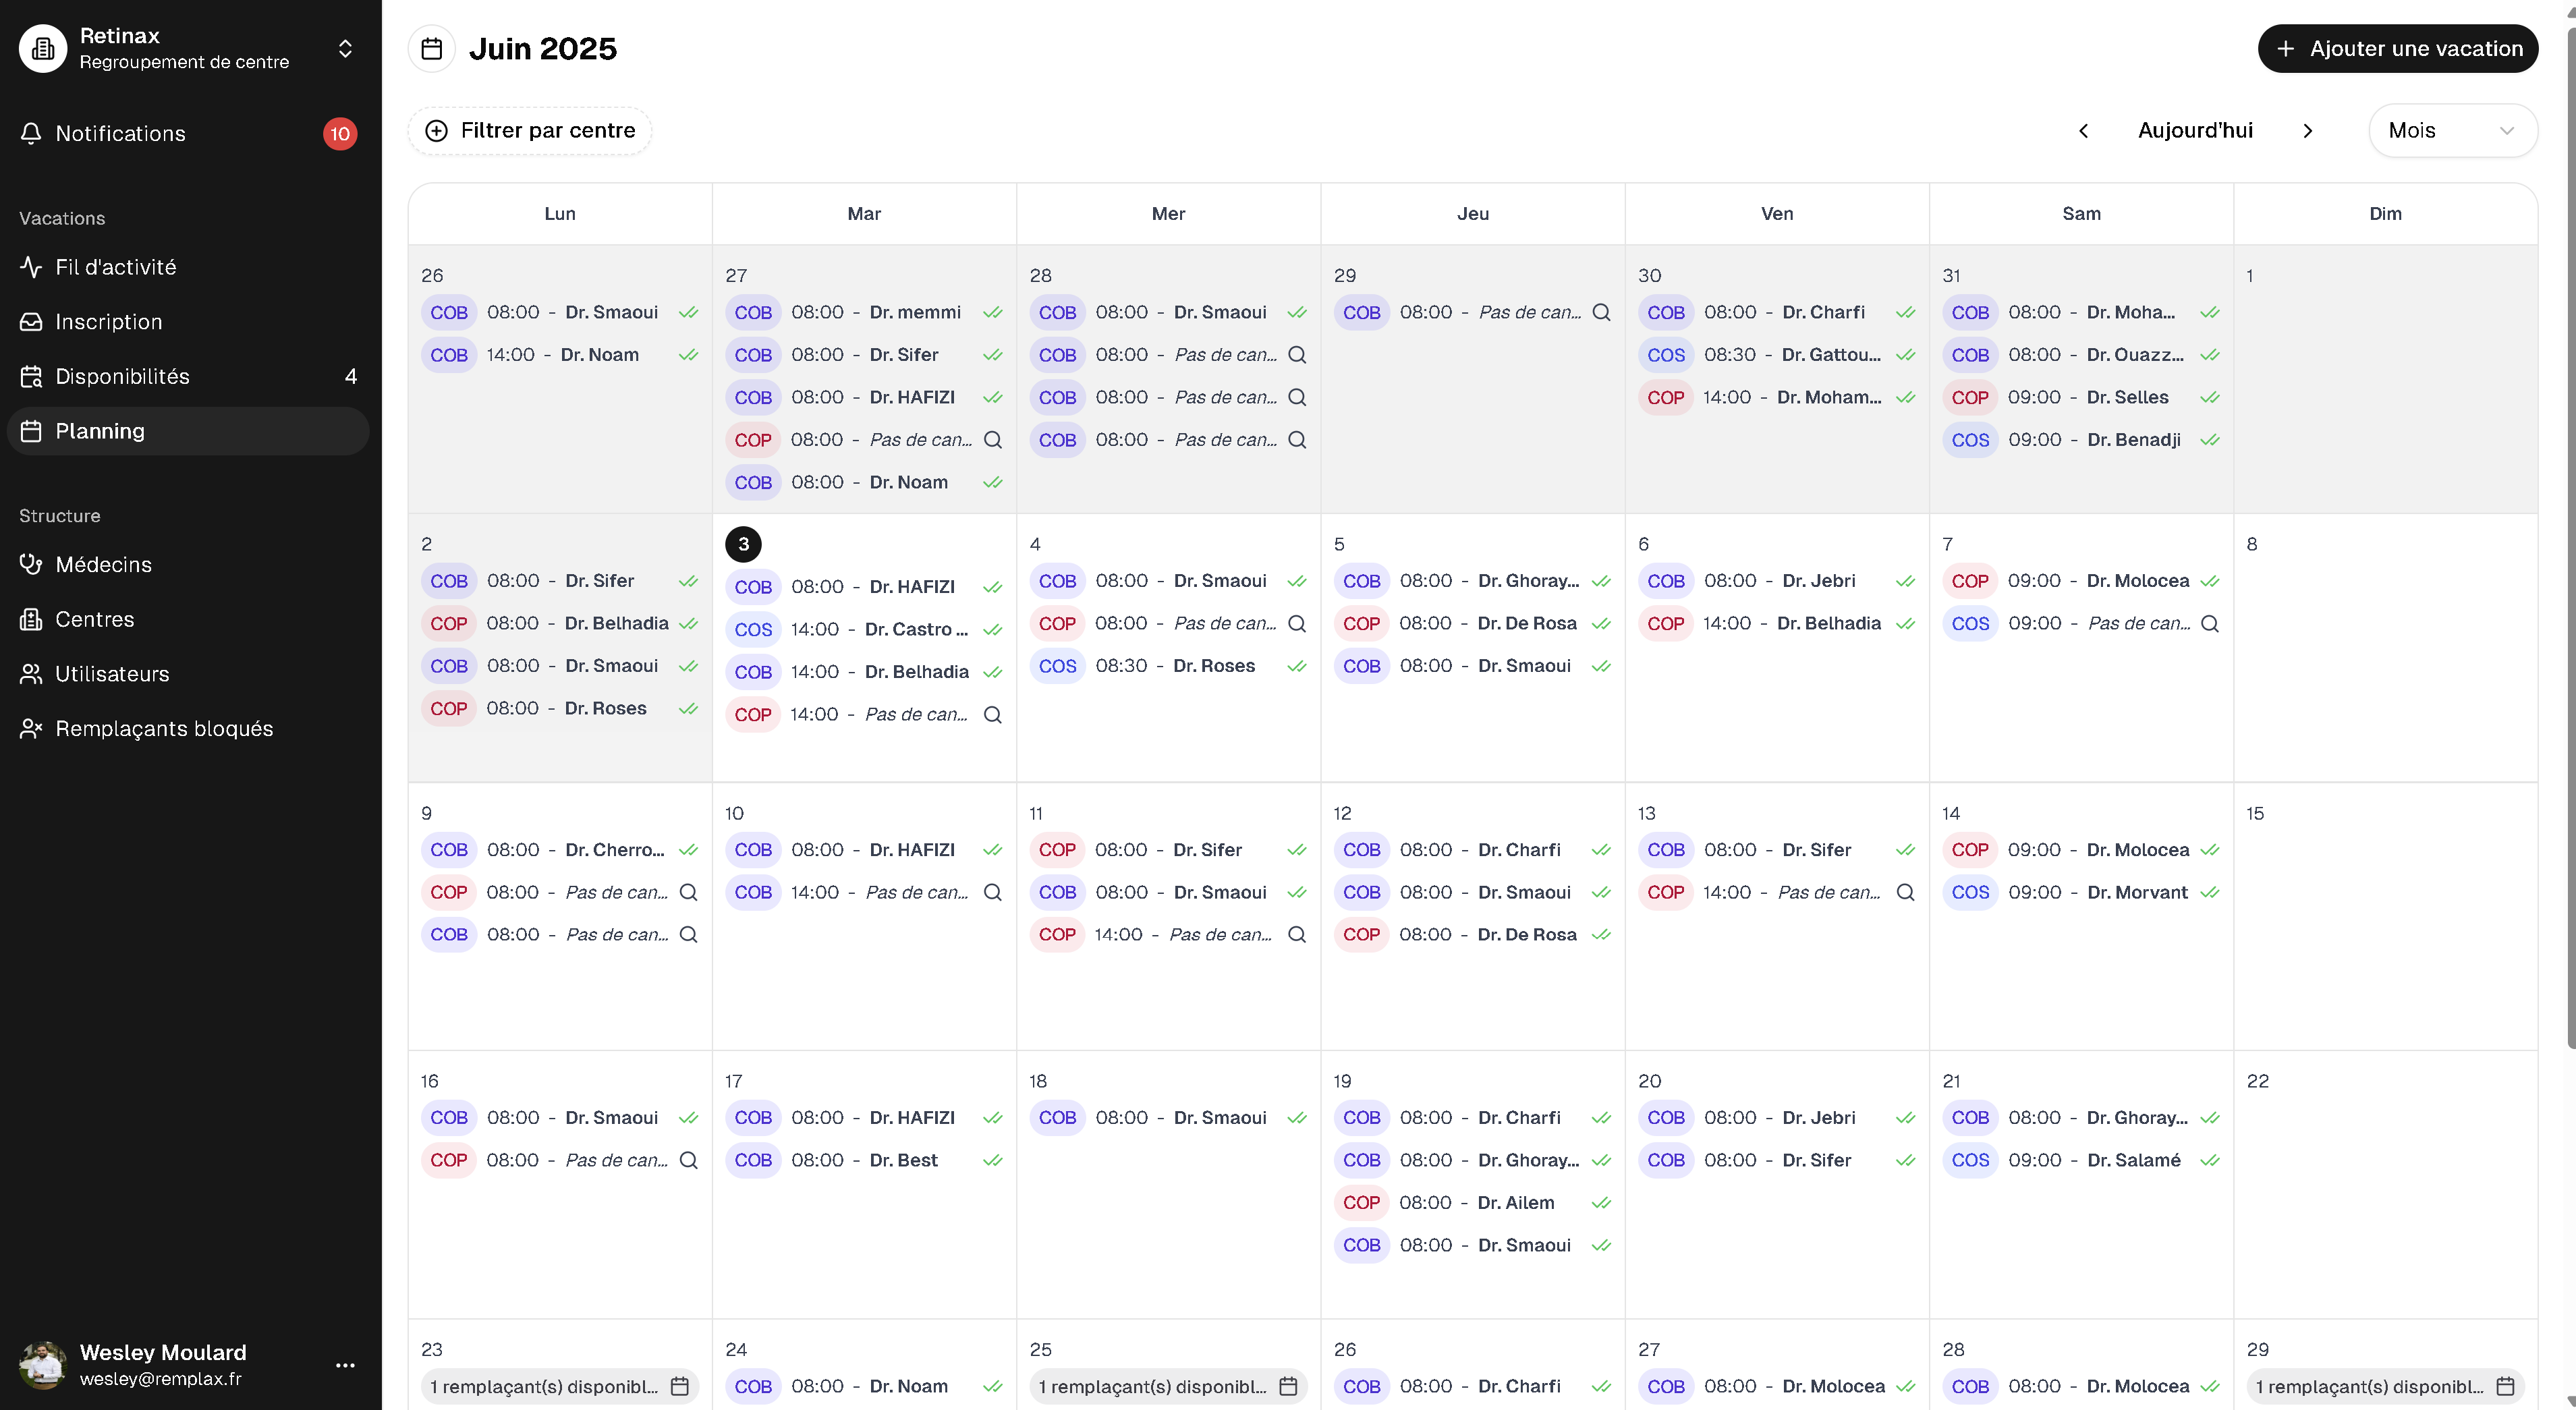Open Dr. Belhadia 14:00 vacation on June 6
The height and width of the screenshot is (1410, 2576).
(x=1777, y=624)
